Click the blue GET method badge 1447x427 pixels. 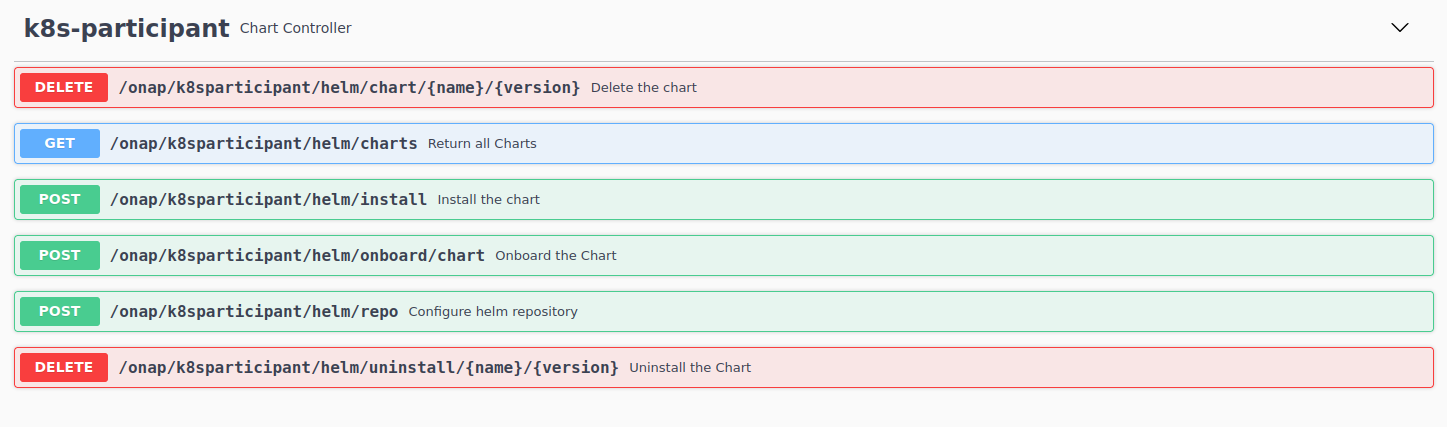pos(60,143)
